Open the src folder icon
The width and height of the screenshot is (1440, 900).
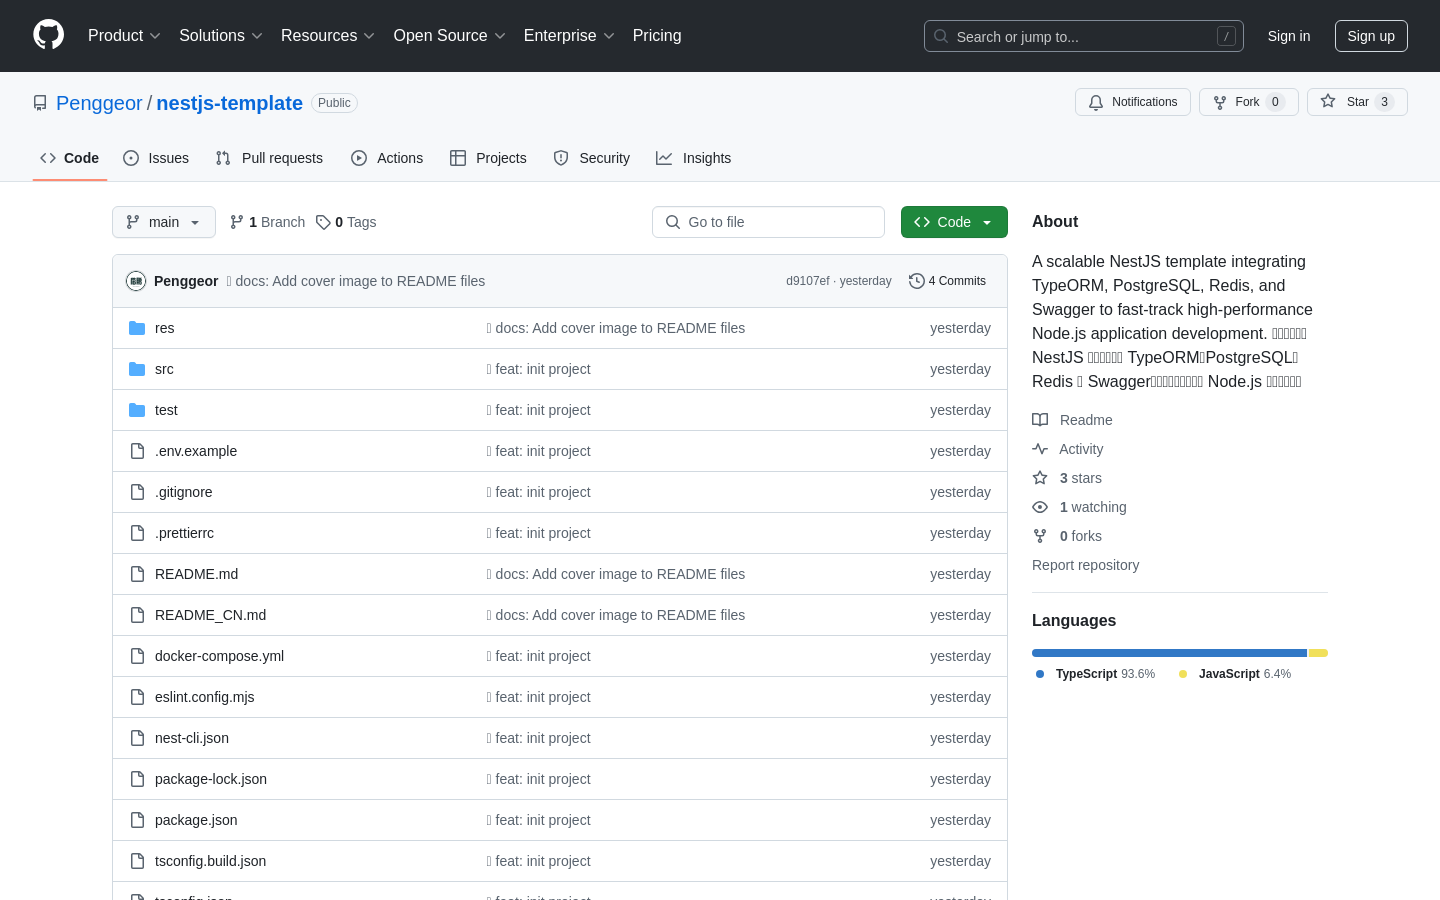coord(137,369)
